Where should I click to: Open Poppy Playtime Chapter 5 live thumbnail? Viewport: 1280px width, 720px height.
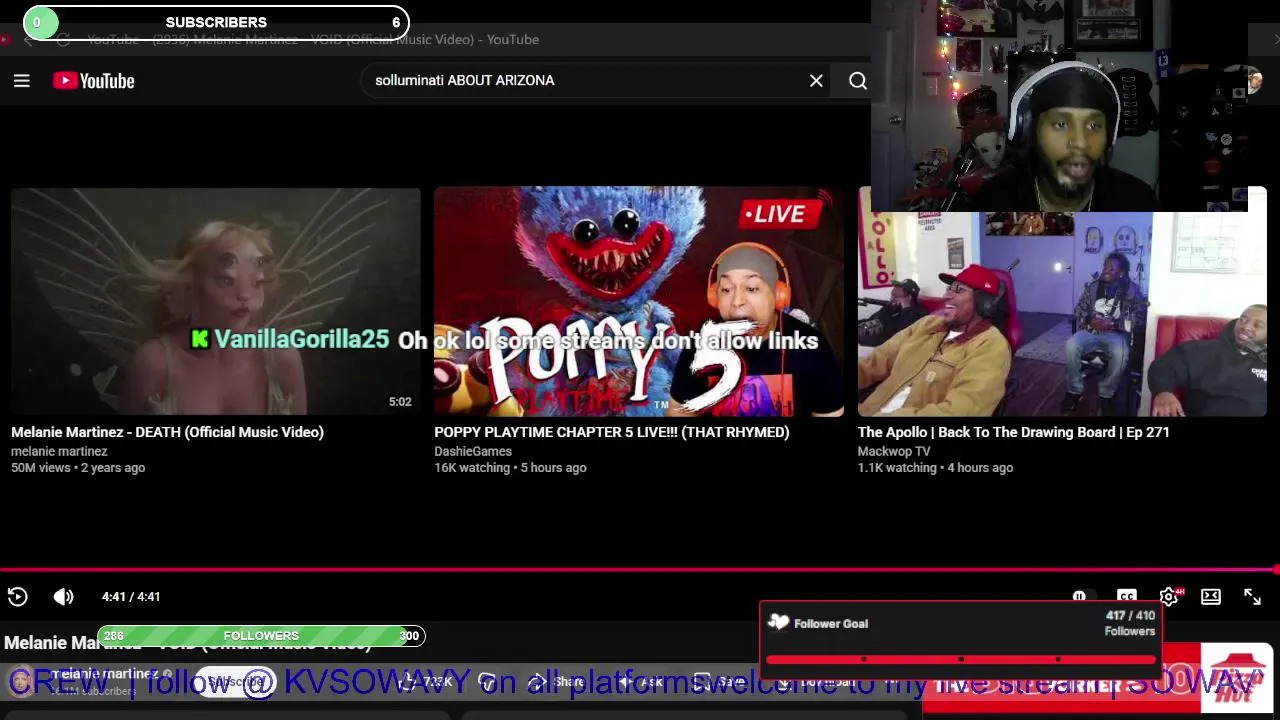click(639, 301)
